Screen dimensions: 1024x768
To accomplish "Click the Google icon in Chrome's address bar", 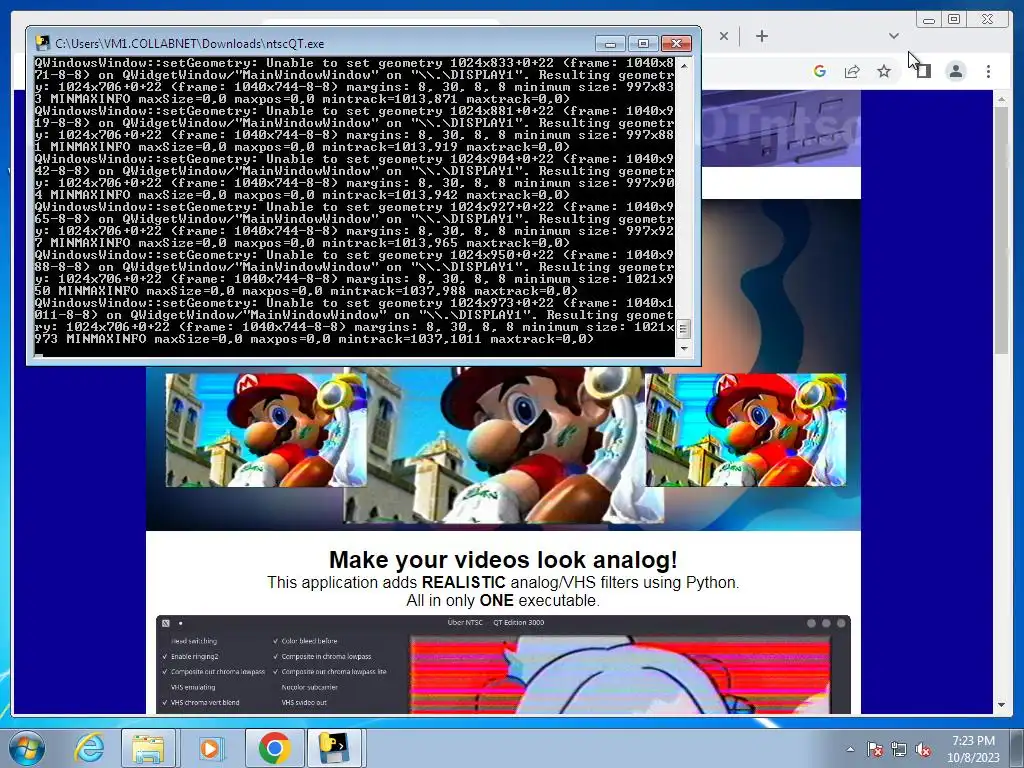I will pos(820,71).
